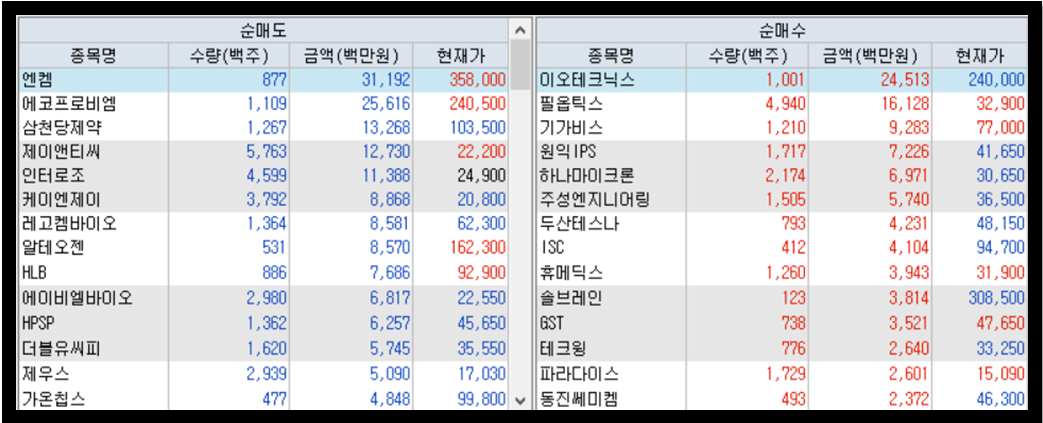
Task: Select the 하나마이크론 stock name
Action: pos(588,176)
